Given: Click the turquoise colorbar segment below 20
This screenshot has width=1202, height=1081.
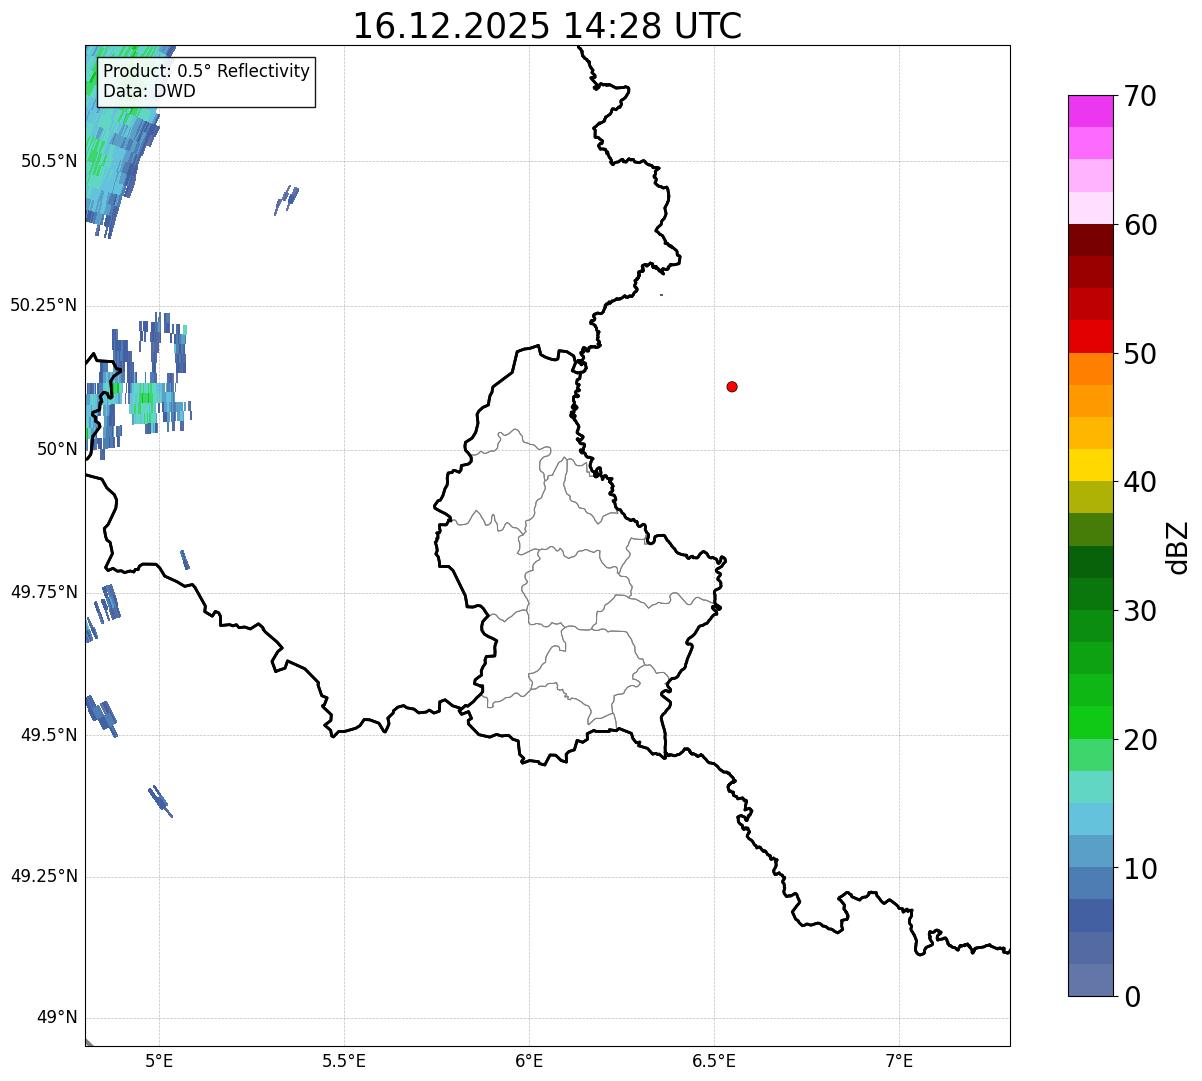Looking at the screenshot, I should tap(1090, 787).
